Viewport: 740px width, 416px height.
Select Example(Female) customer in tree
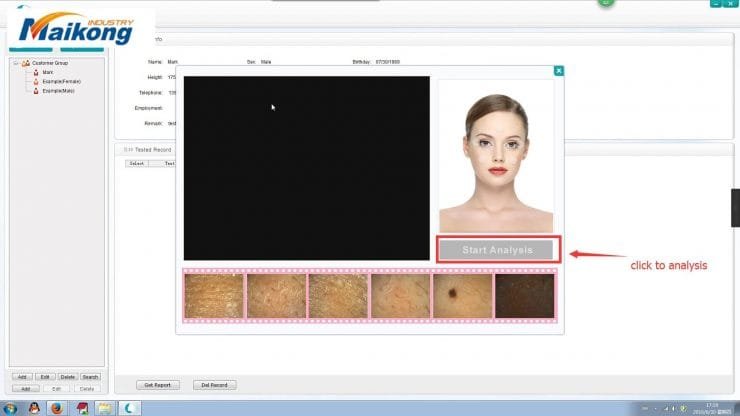click(x=58, y=81)
